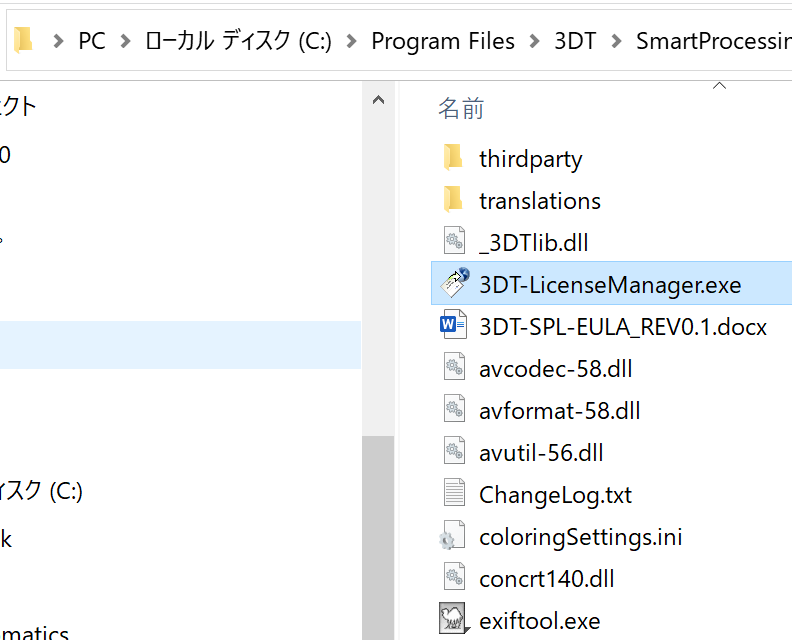The height and width of the screenshot is (640, 792).
Task: Select the exiftool.exe file name
Action: [x=539, y=620]
